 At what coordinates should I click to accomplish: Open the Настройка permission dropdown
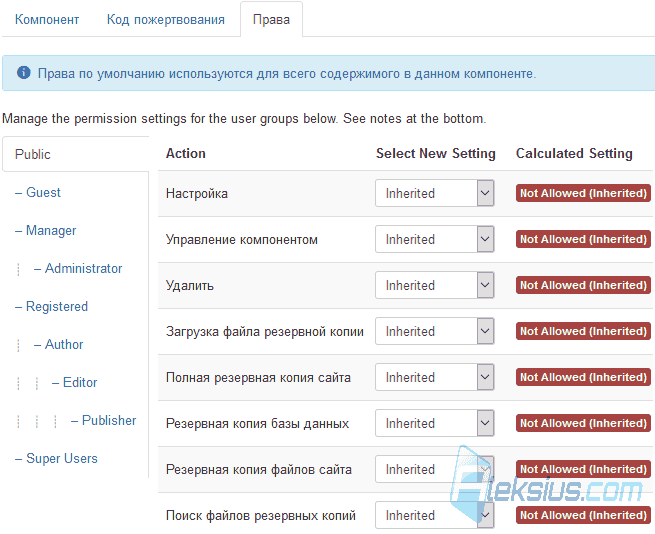435,193
